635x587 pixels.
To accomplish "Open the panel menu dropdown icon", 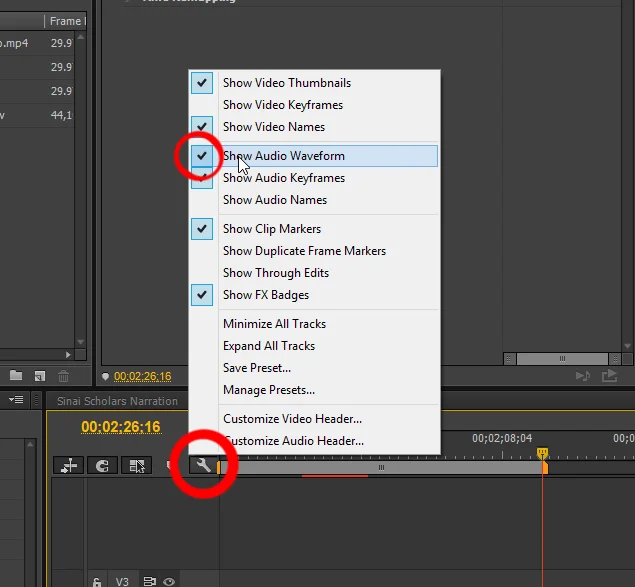I will (x=16, y=400).
